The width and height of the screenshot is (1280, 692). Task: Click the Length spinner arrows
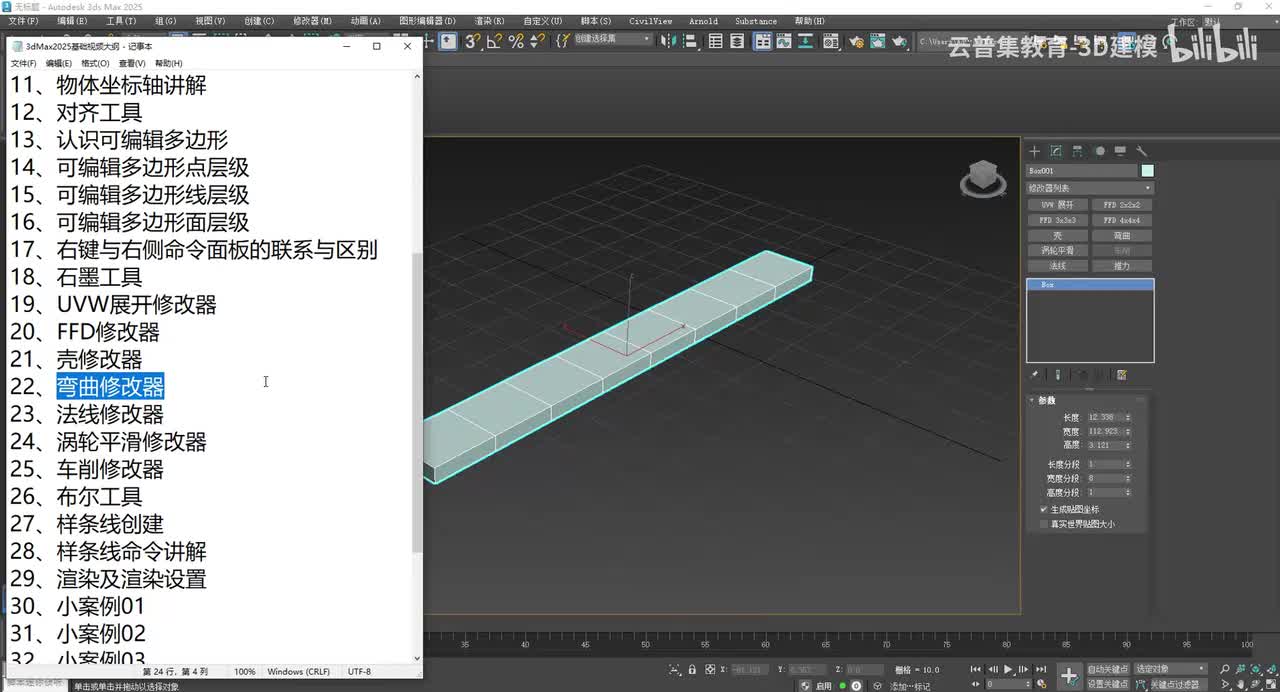pyautogui.click(x=1128, y=417)
